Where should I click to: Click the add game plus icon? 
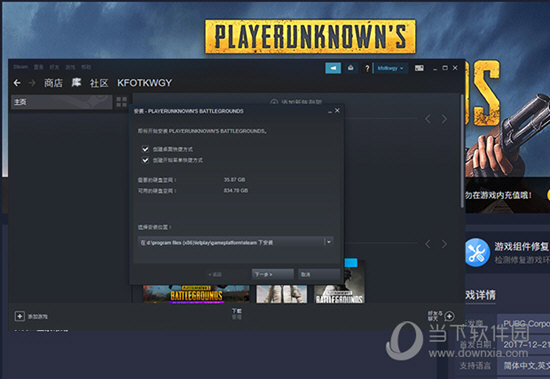coord(20,316)
